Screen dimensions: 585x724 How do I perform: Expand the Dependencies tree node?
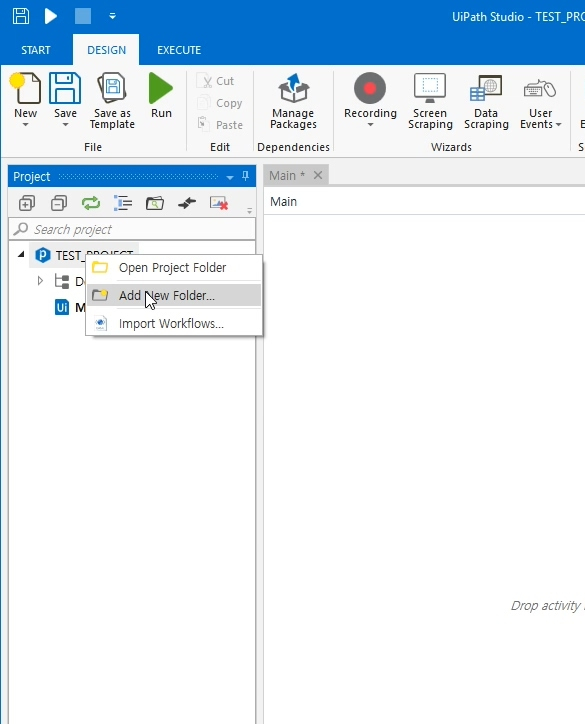pyautogui.click(x=40, y=281)
